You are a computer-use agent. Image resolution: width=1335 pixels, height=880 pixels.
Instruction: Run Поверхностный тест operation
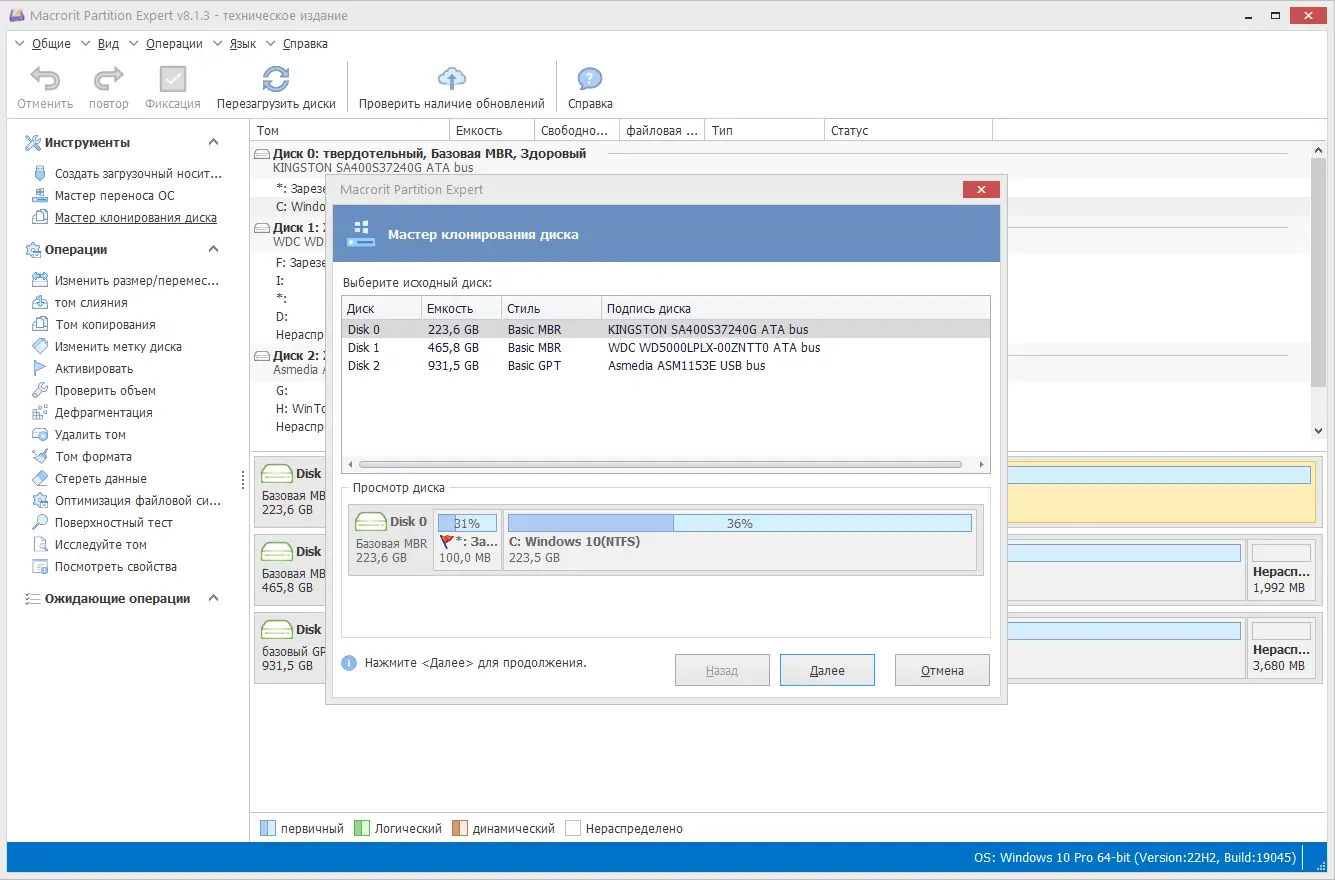coord(102,523)
